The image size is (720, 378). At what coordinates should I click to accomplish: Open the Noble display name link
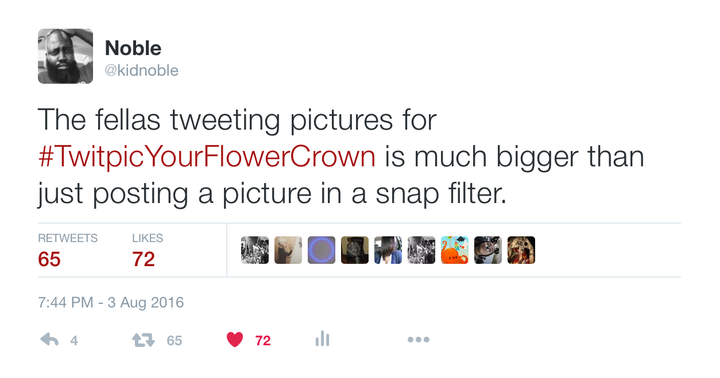133,48
